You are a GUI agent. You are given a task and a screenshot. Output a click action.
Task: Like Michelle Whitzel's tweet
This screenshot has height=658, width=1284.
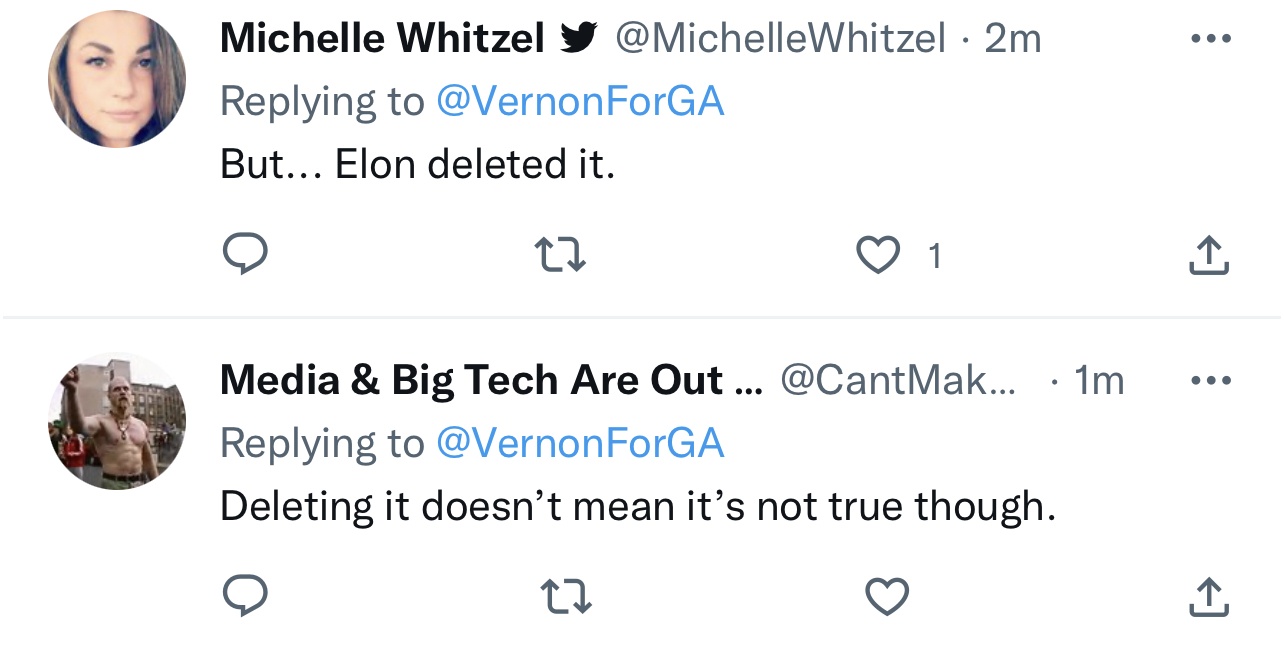(879, 256)
